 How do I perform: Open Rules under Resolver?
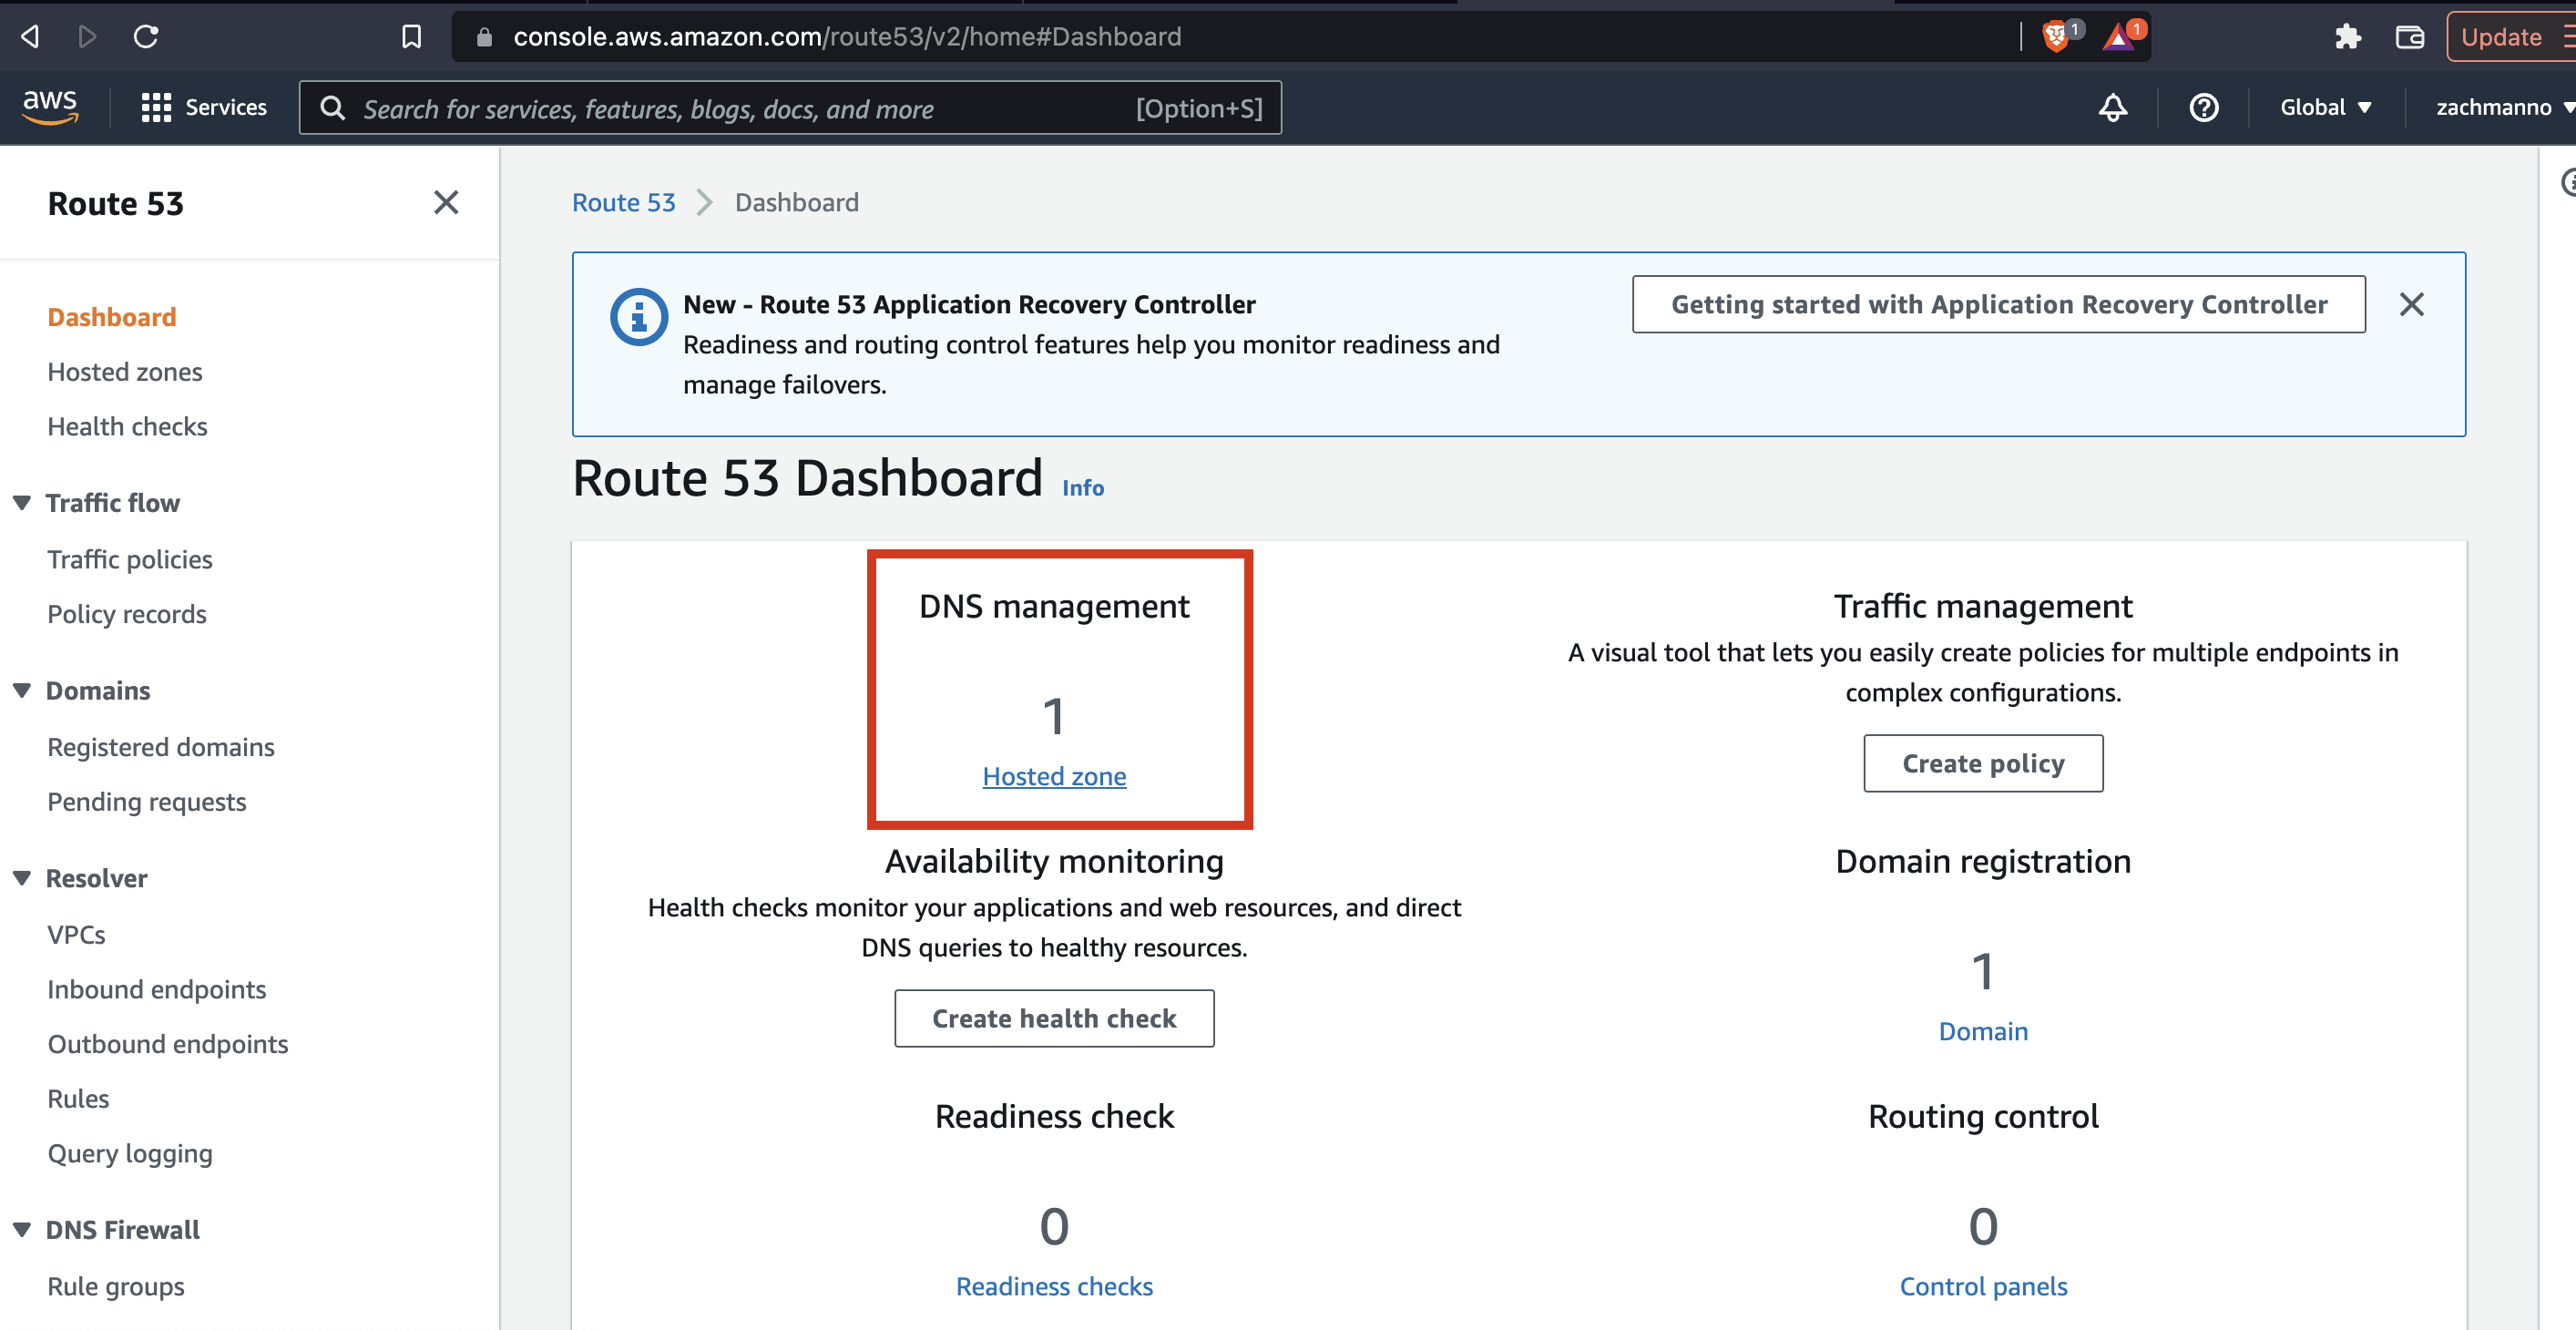pos(78,1098)
